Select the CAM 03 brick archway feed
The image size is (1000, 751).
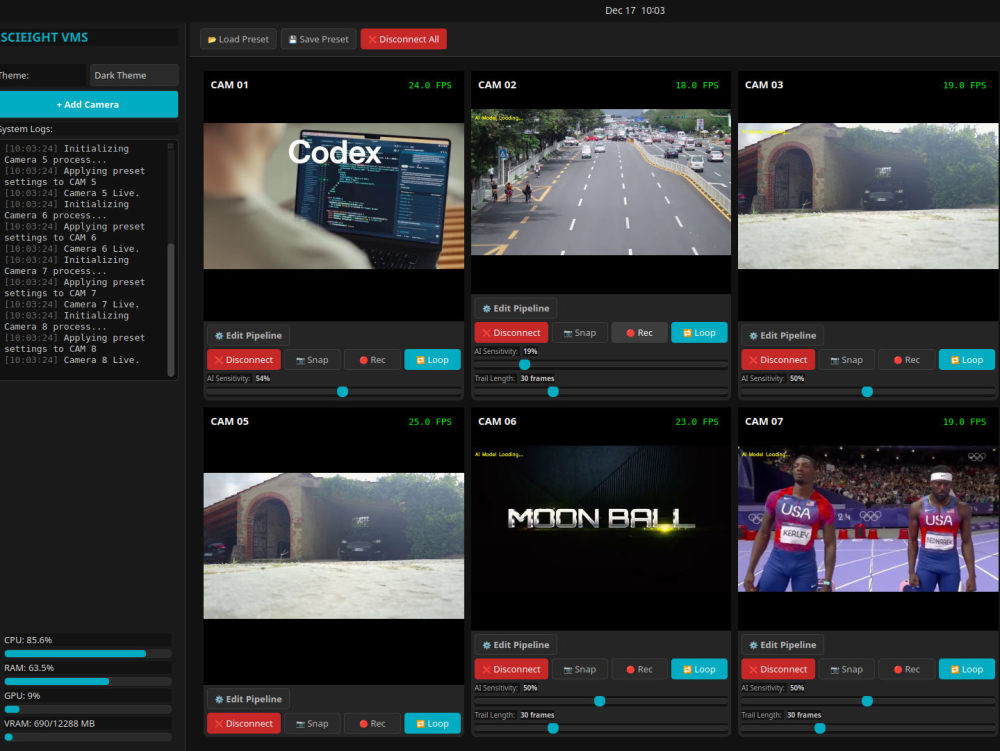[868, 196]
